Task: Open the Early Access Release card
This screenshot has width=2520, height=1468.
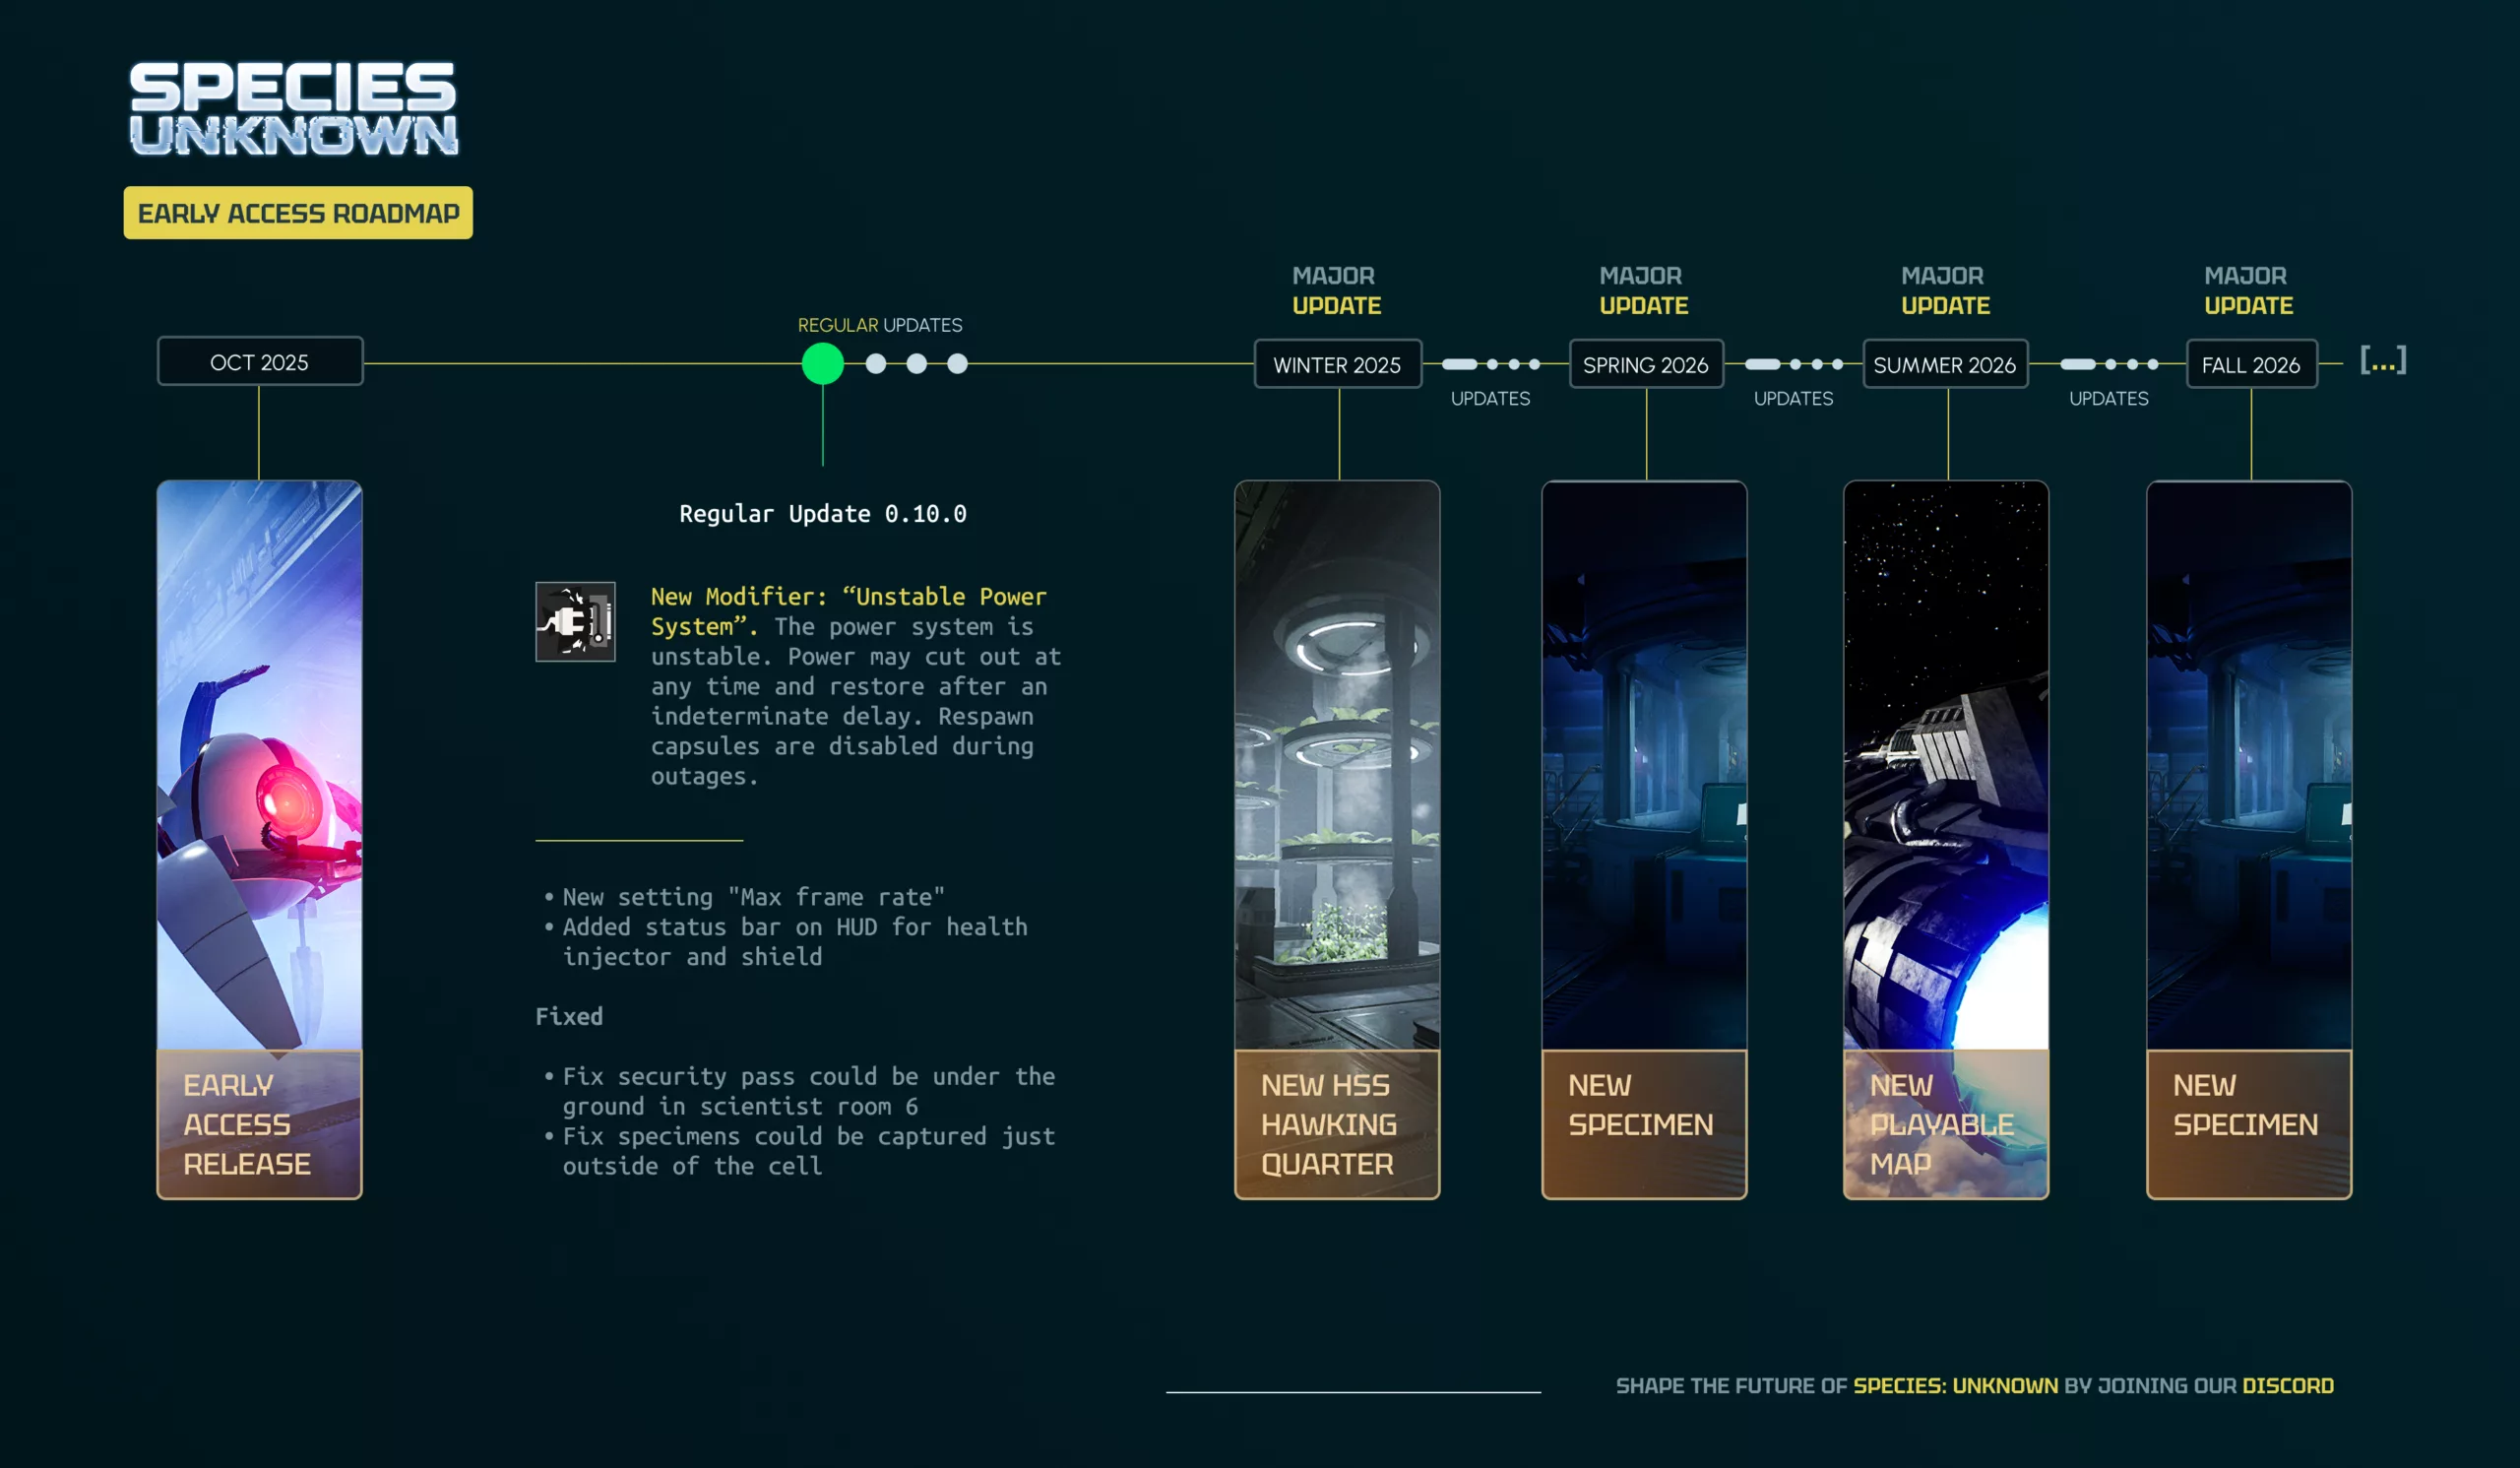Action: (x=260, y=840)
